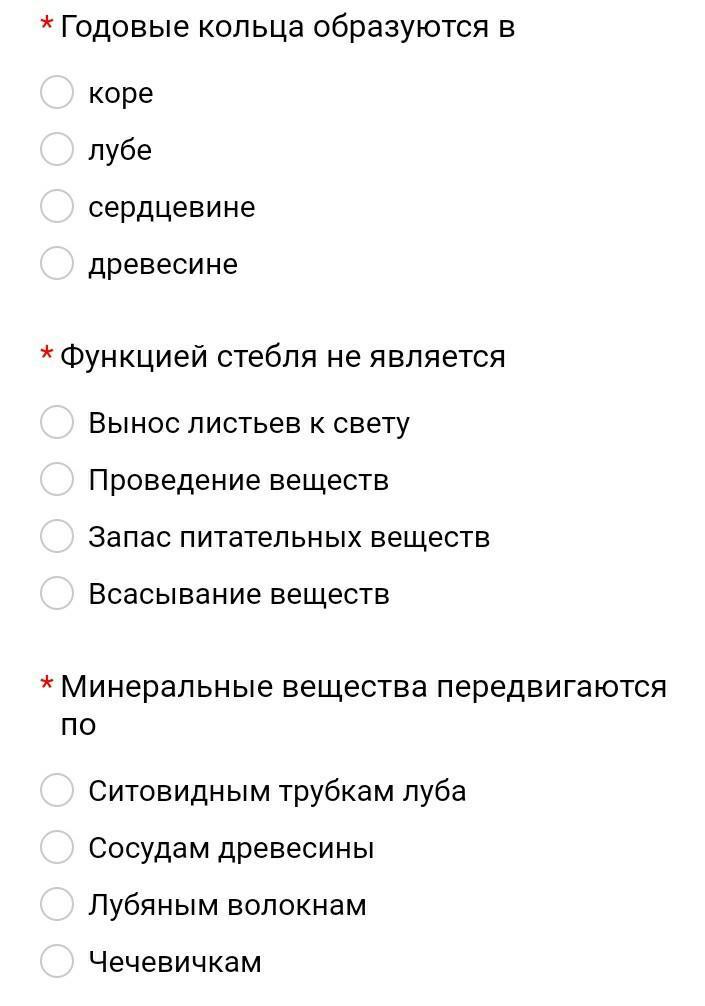Click question text 'Годовые кольца образуются в'

287,27
